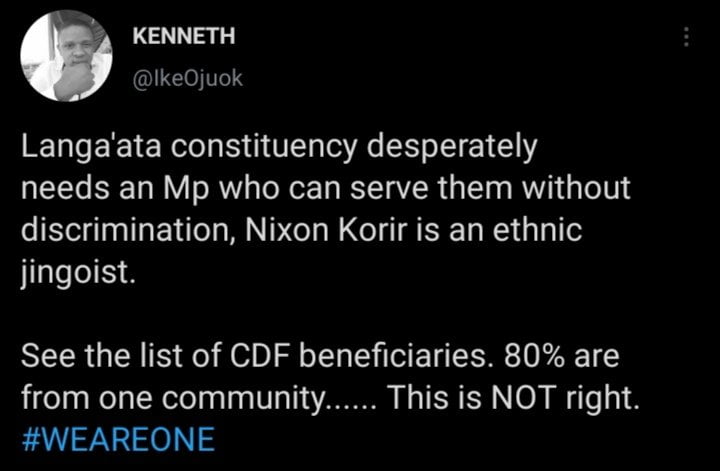
Task: Click the word ethnic in tweet
Action: click(537, 230)
